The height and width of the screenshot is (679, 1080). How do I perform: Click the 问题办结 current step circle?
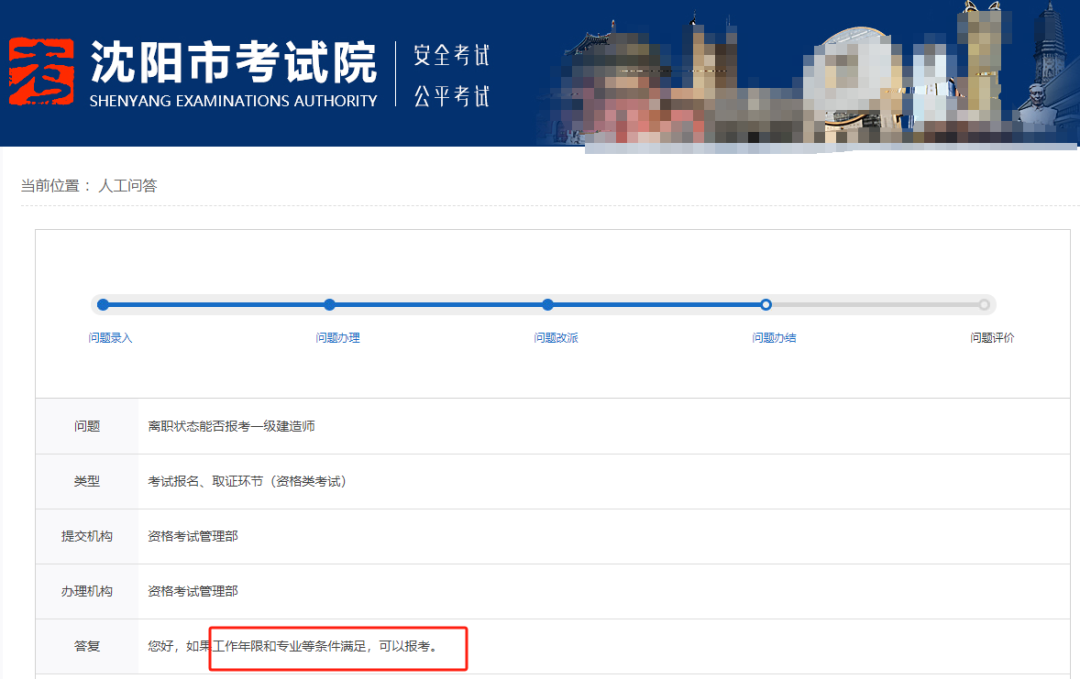[766, 305]
